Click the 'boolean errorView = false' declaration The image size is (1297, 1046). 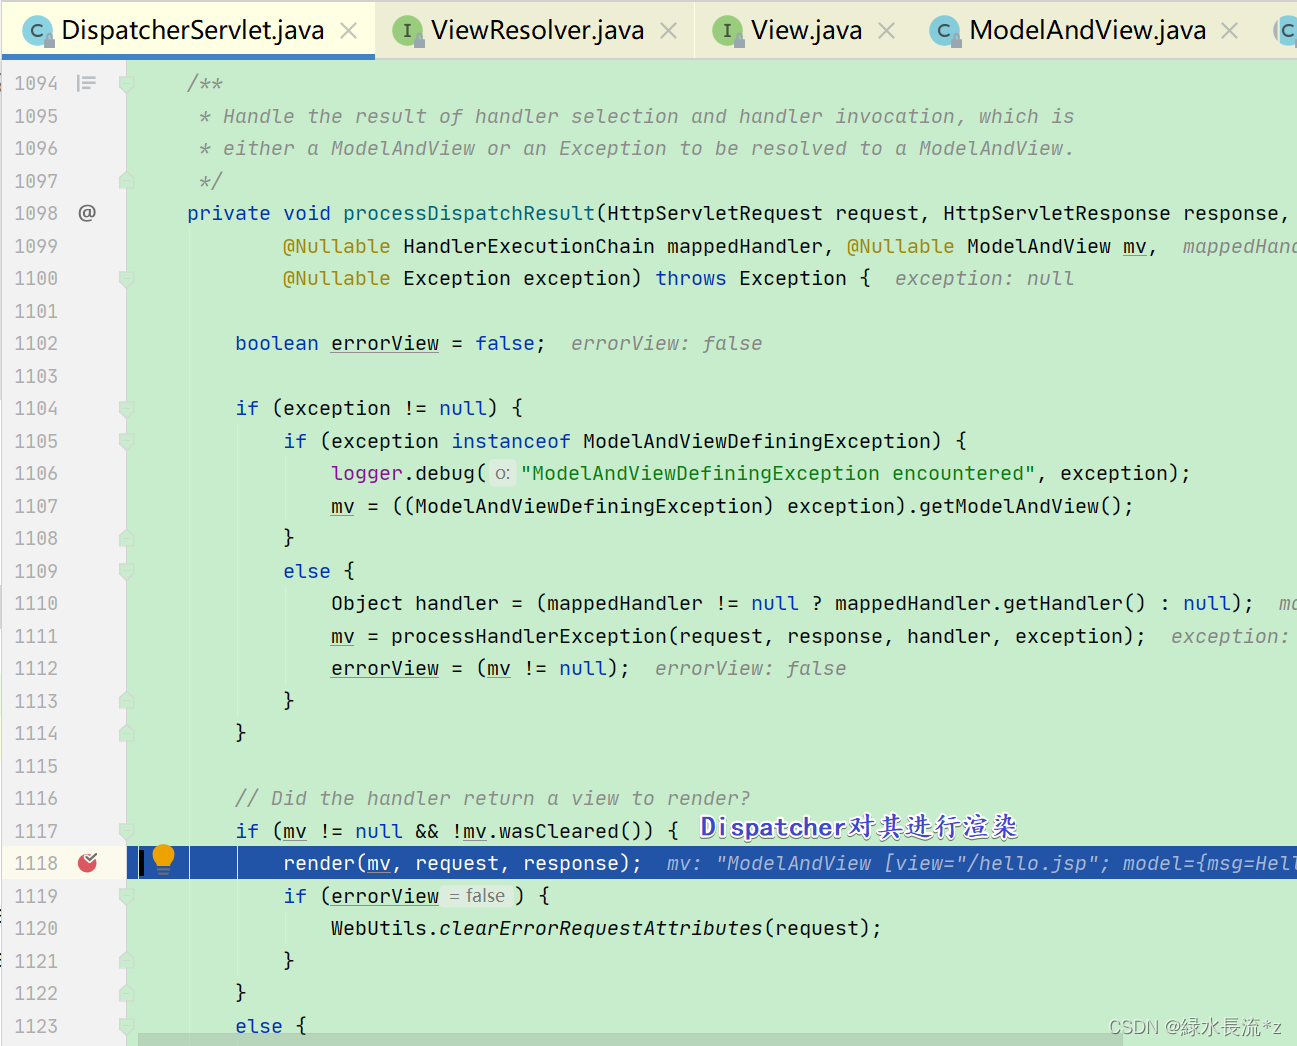[390, 343]
